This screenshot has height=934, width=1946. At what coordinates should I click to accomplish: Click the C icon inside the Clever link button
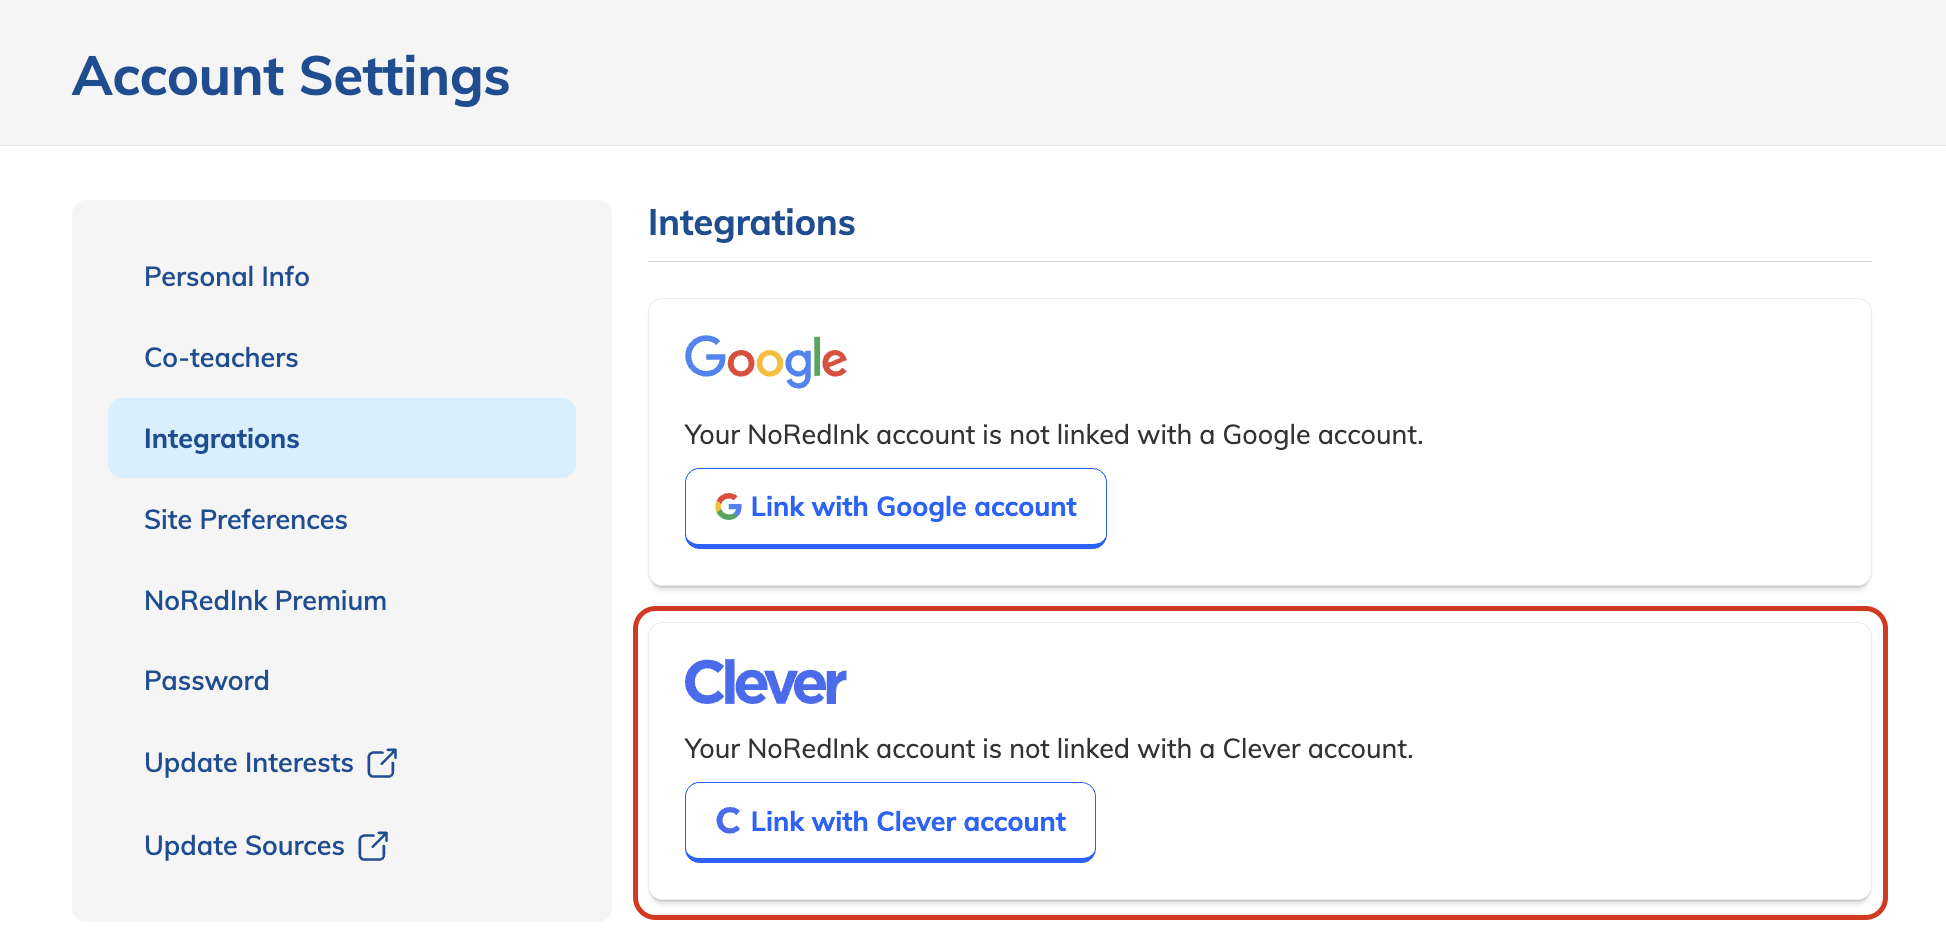(x=727, y=821)
